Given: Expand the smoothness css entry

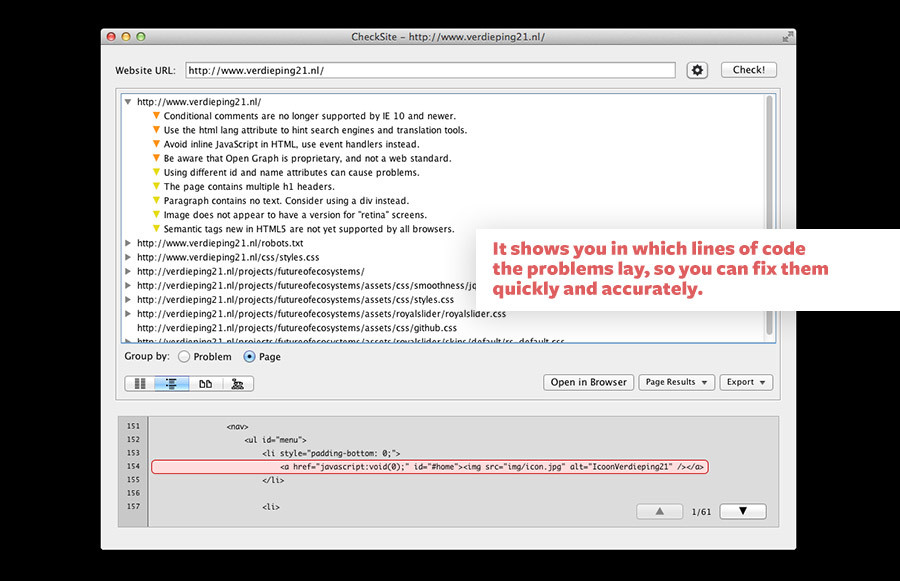Looking at the screenshot, I should coord(128,285).
